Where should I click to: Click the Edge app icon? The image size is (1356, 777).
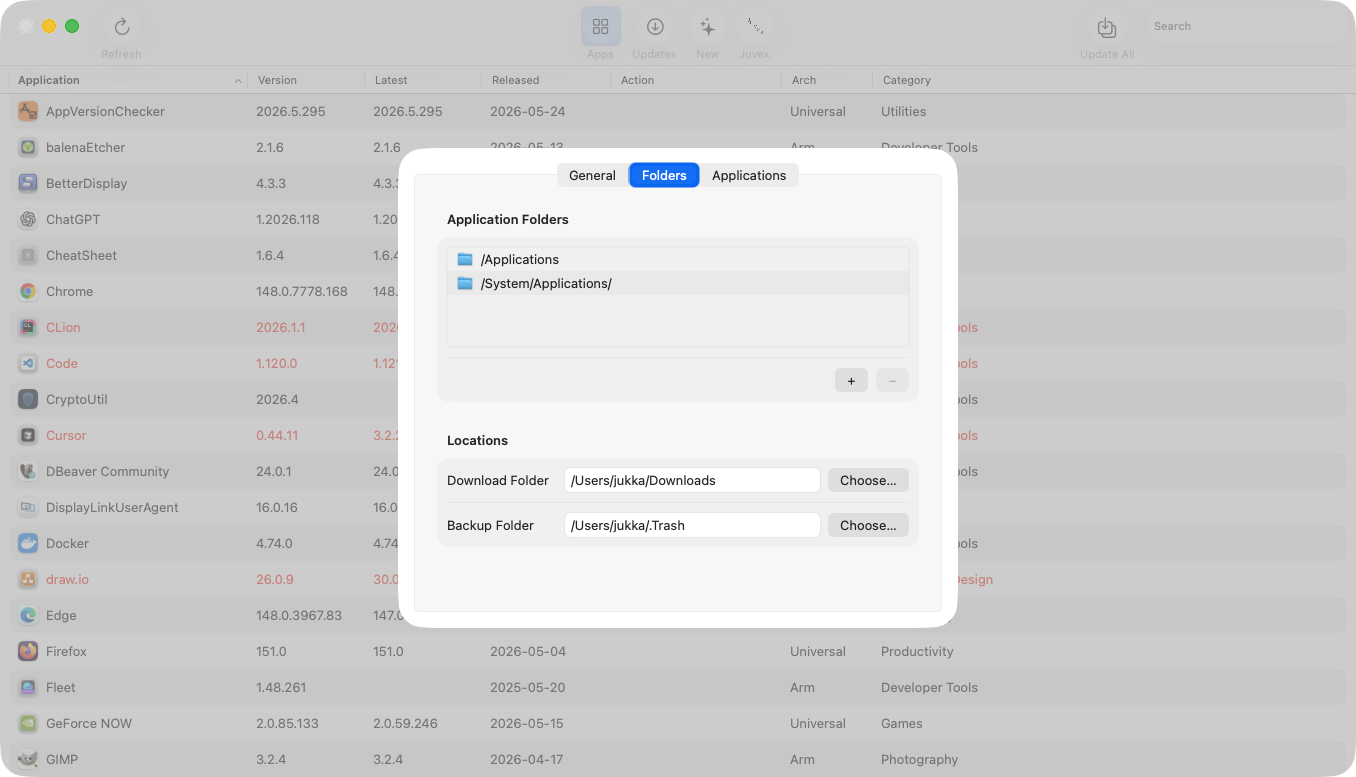click(x=28, y=615)
